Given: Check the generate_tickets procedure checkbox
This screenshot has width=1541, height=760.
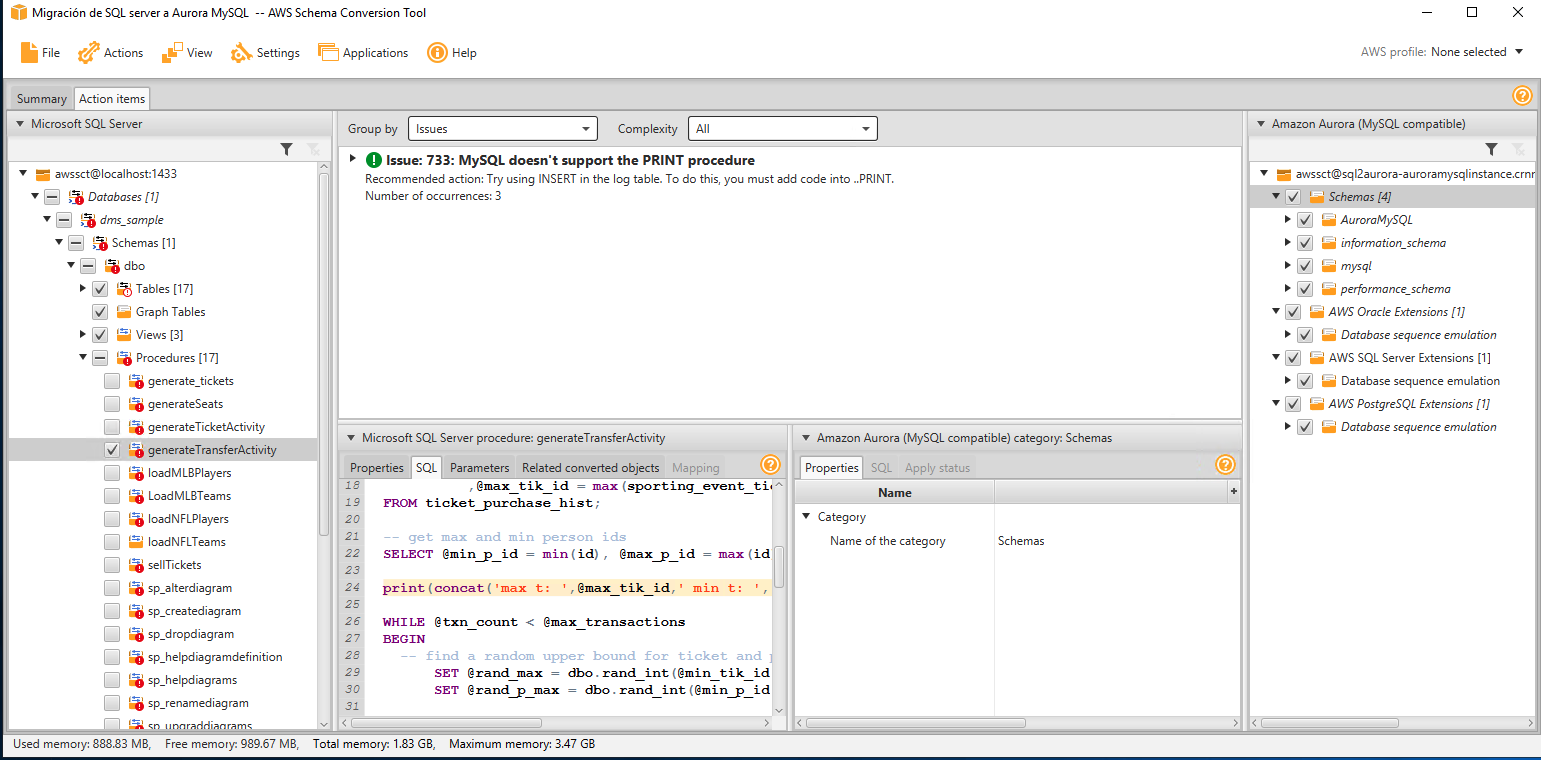Looking at the screenshot, I should [x=112, y=381].
